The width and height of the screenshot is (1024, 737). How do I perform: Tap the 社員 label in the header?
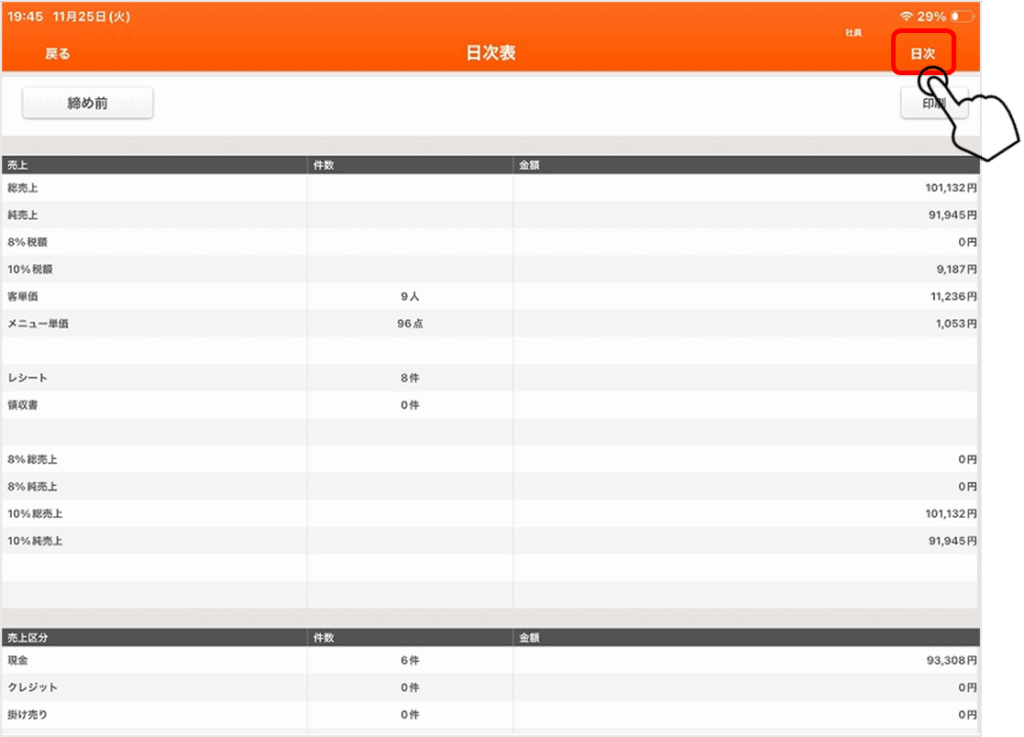point(853,33)
